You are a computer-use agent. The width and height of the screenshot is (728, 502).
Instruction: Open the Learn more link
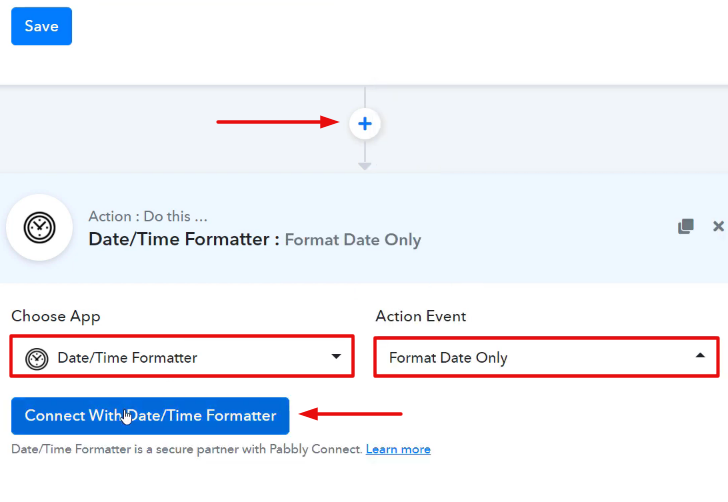(x=398, y=449)
